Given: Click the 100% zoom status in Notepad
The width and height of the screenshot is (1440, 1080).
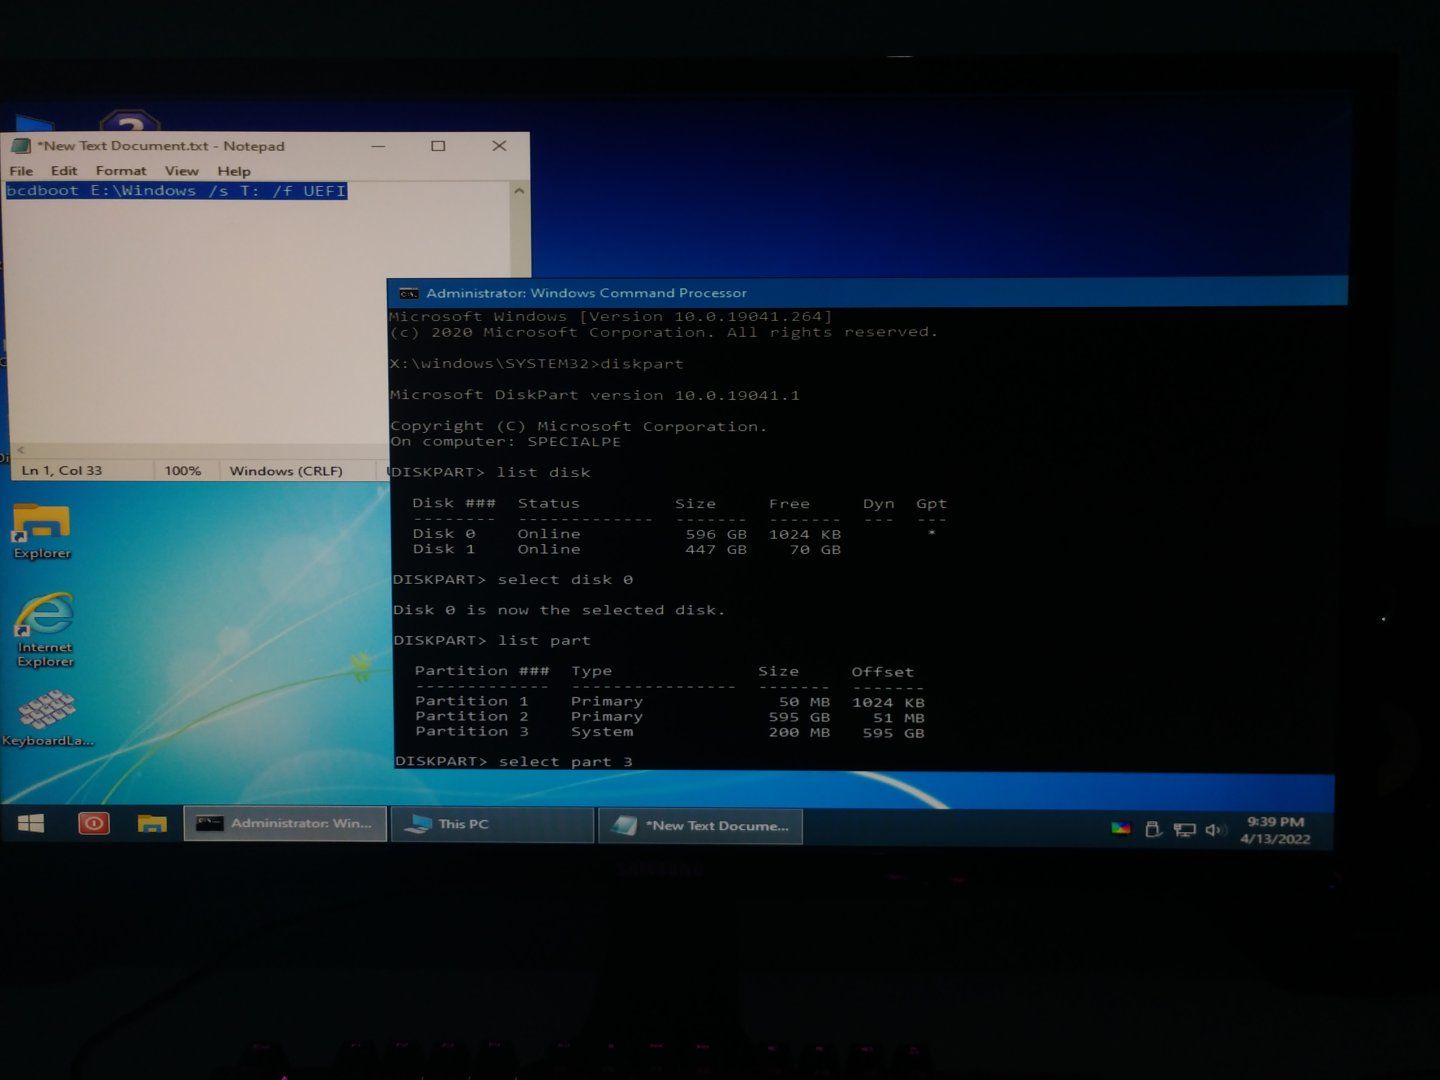Looking at the screenshot, I should pyautogui.click(x=183, y=470).
